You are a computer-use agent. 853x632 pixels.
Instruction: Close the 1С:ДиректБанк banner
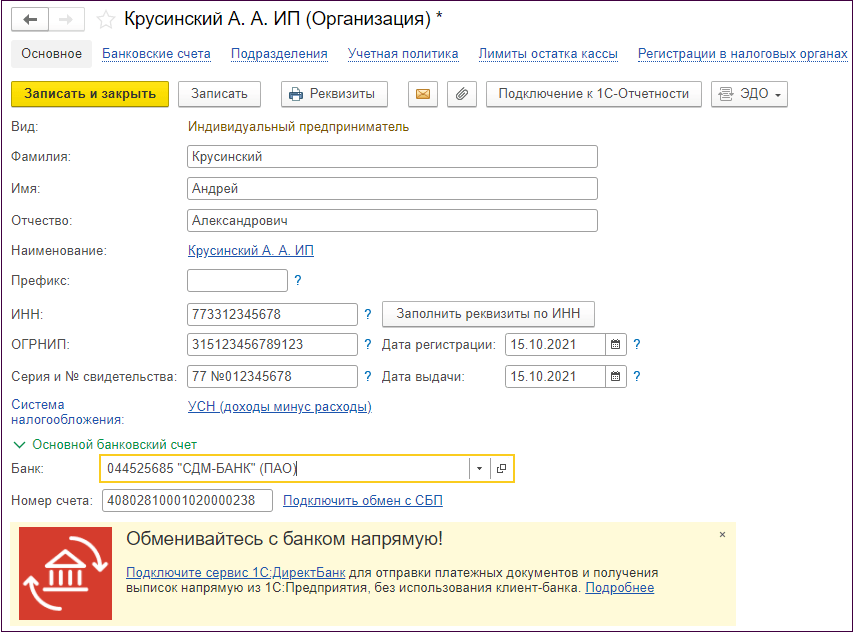722,535
